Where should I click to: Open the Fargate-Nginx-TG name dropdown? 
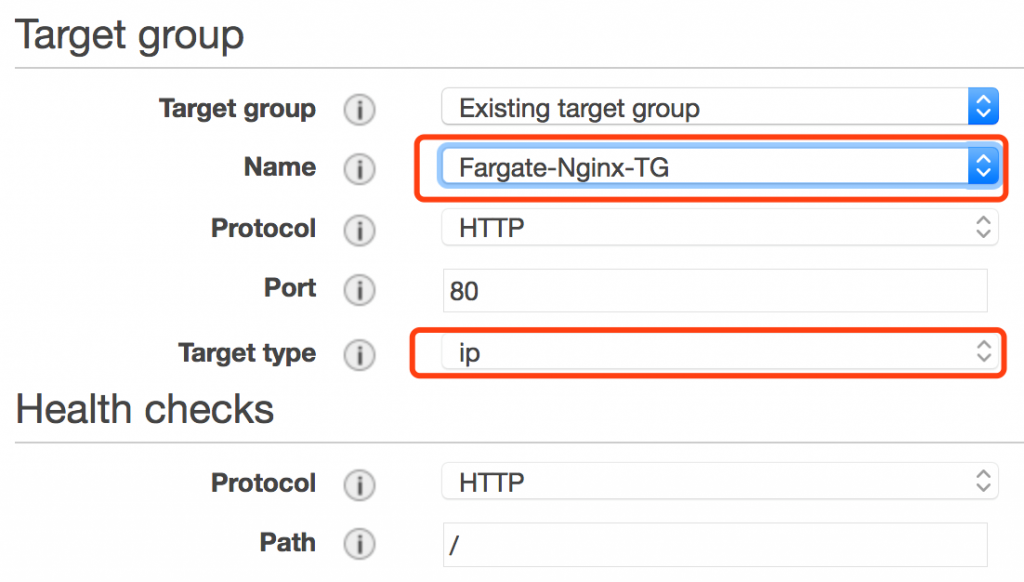point(720,167)
